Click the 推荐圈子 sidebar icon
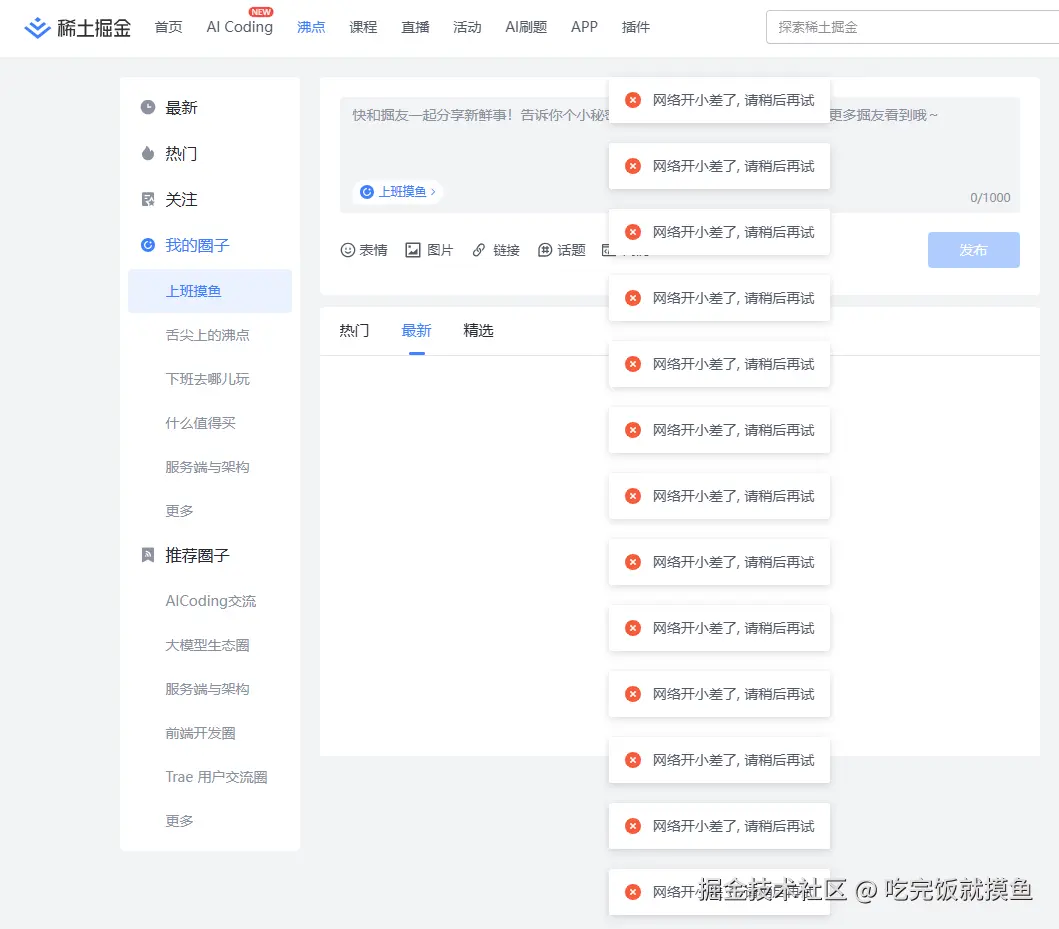 pyautogui.click(x=148, y=555)
